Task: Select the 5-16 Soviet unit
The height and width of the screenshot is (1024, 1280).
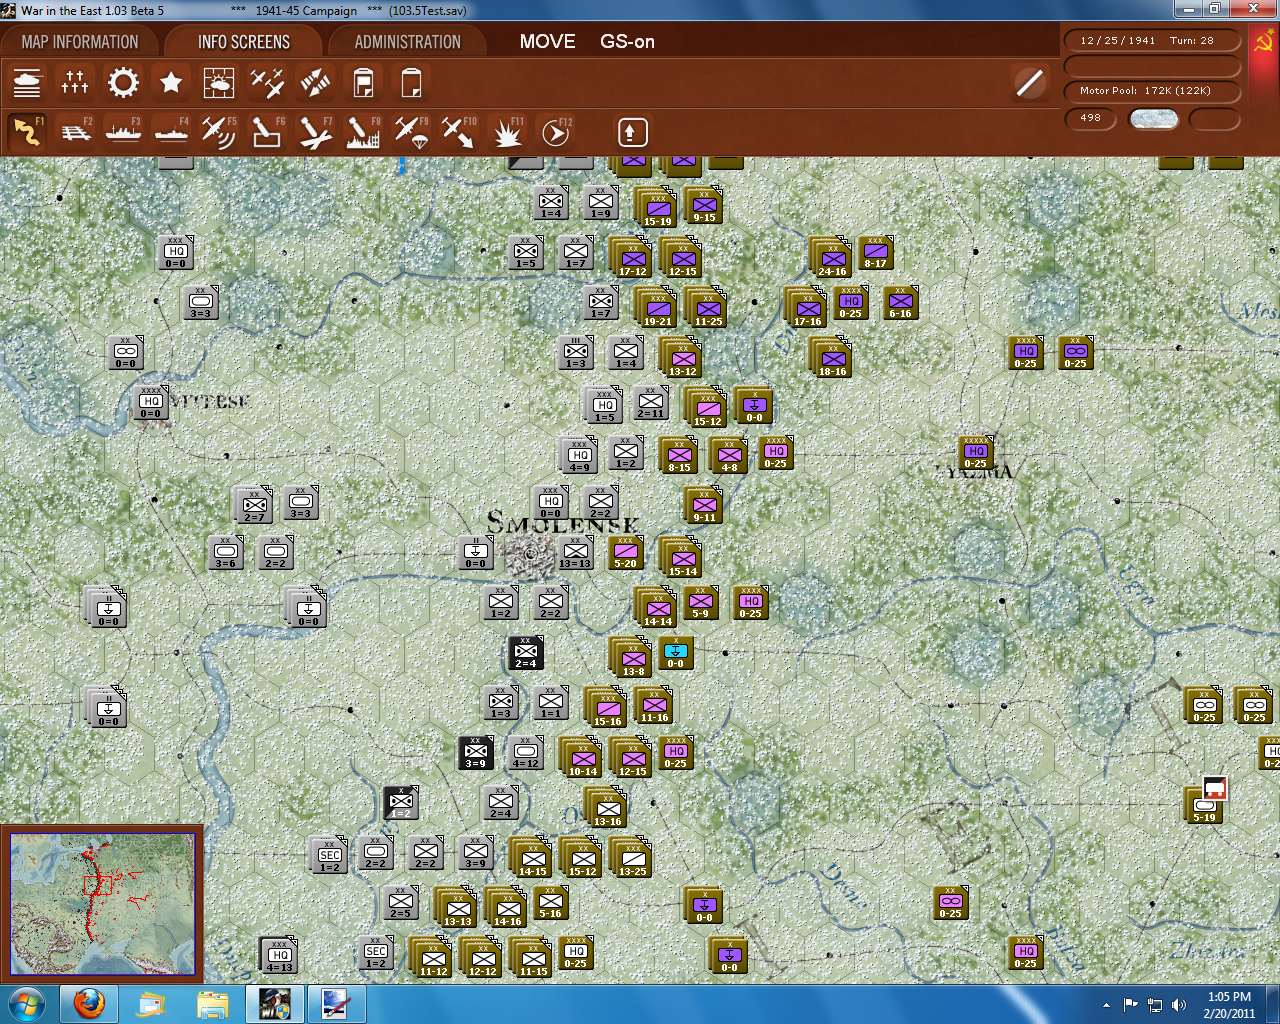Action: 551,903
